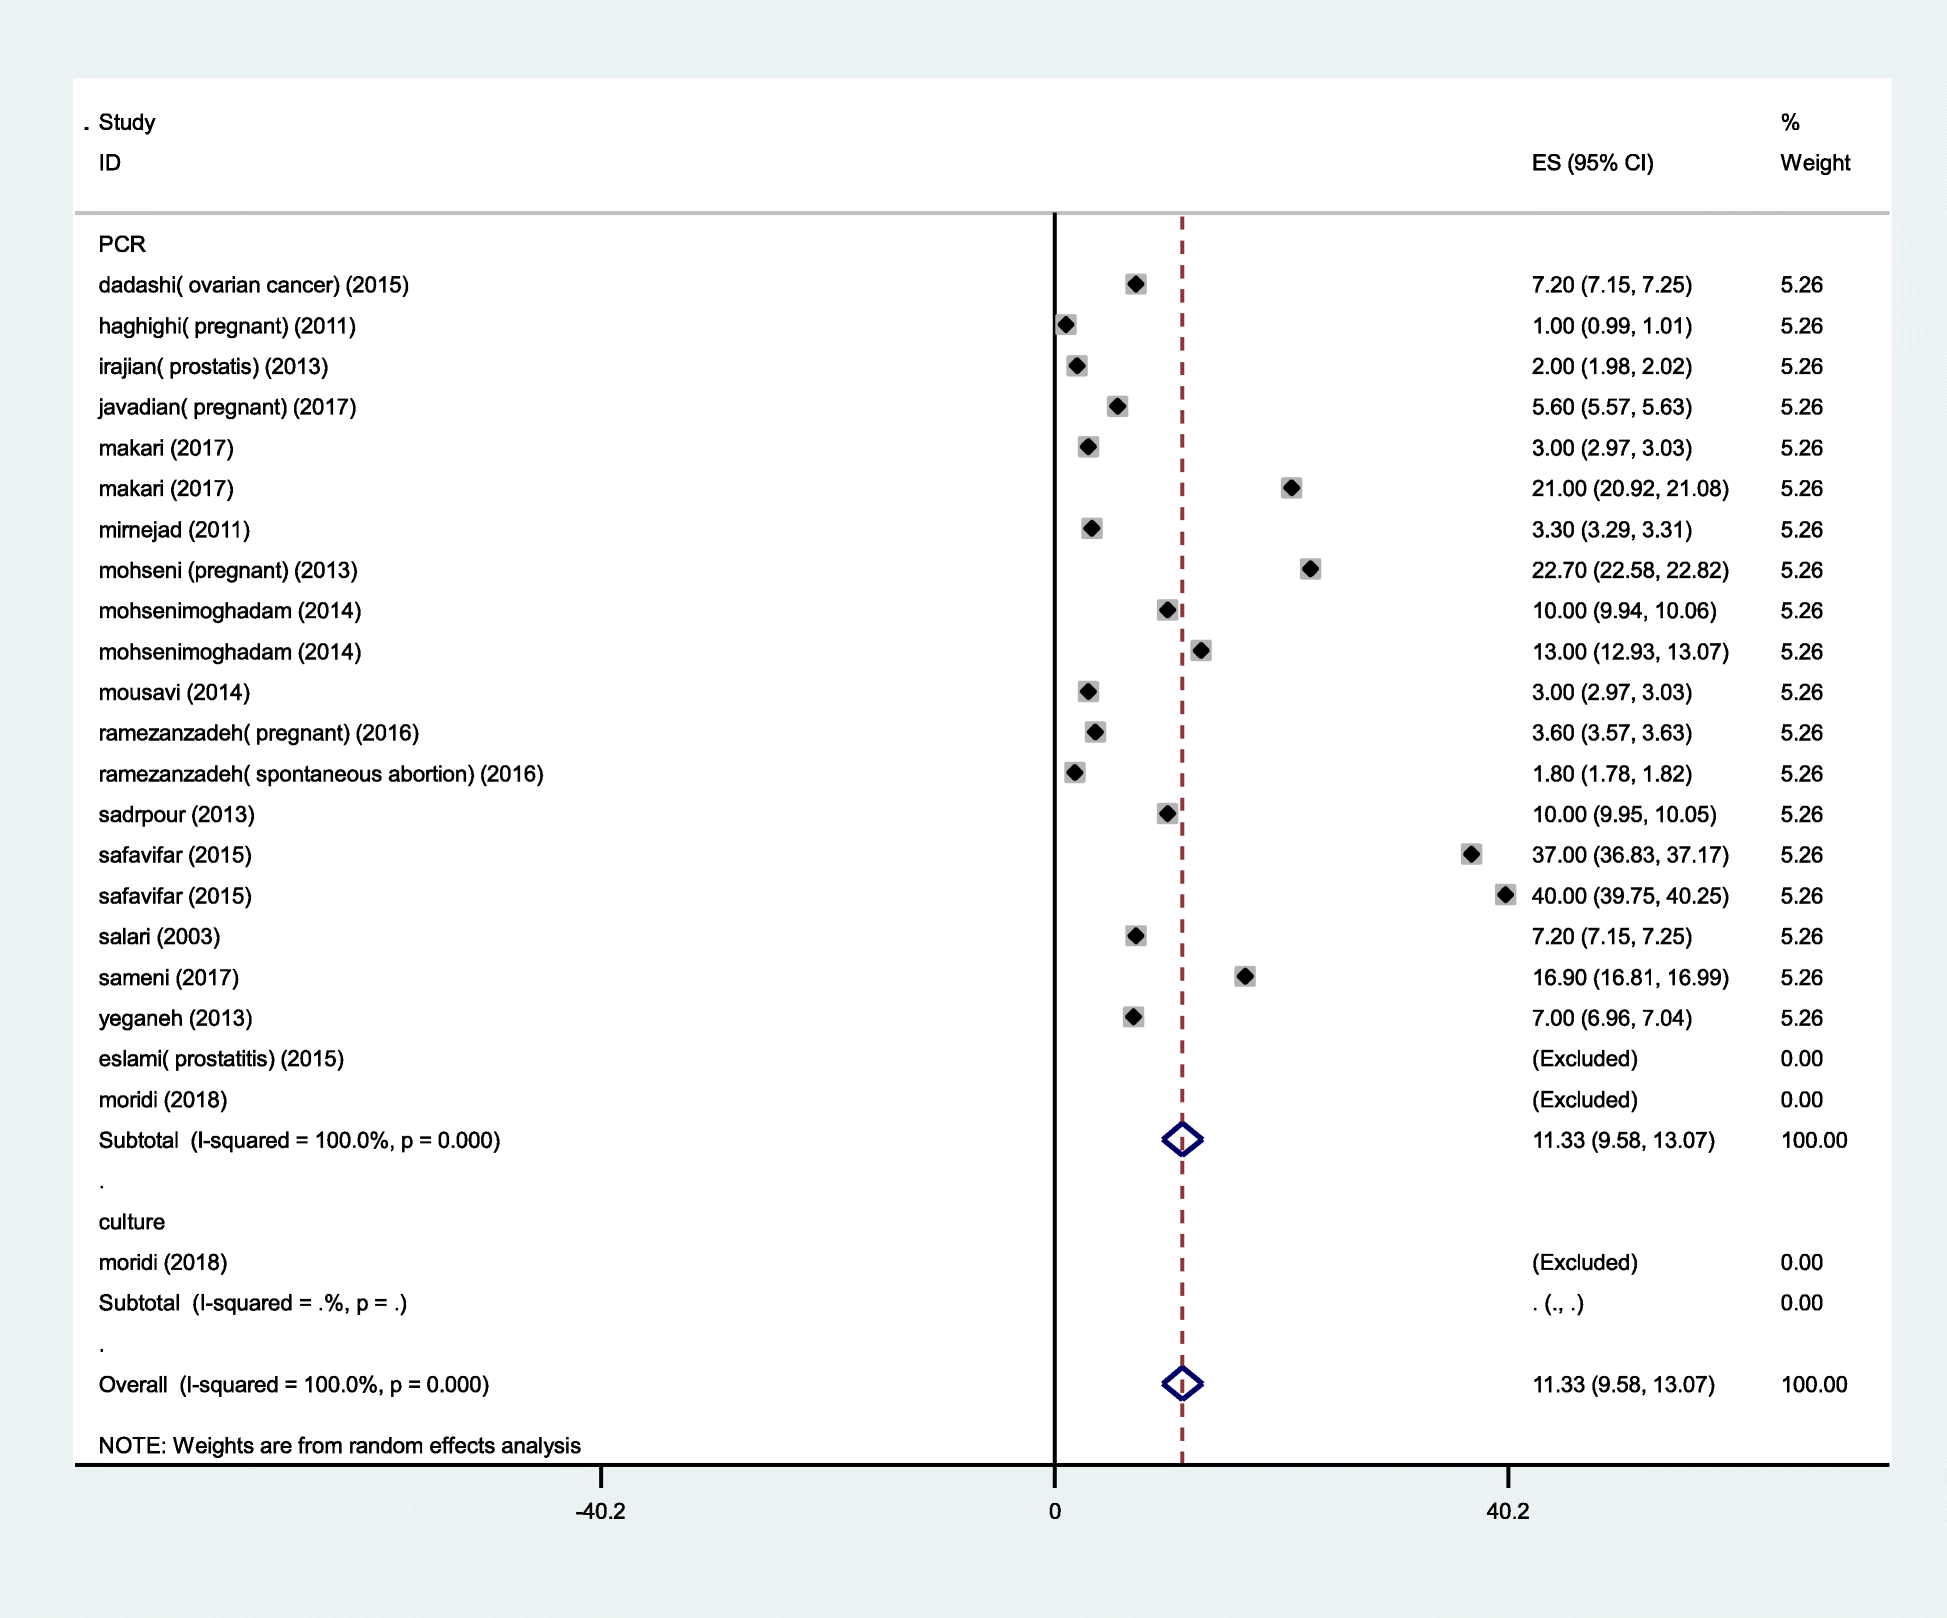Click the data marker for haghighi 1.00

(1066, 325)
